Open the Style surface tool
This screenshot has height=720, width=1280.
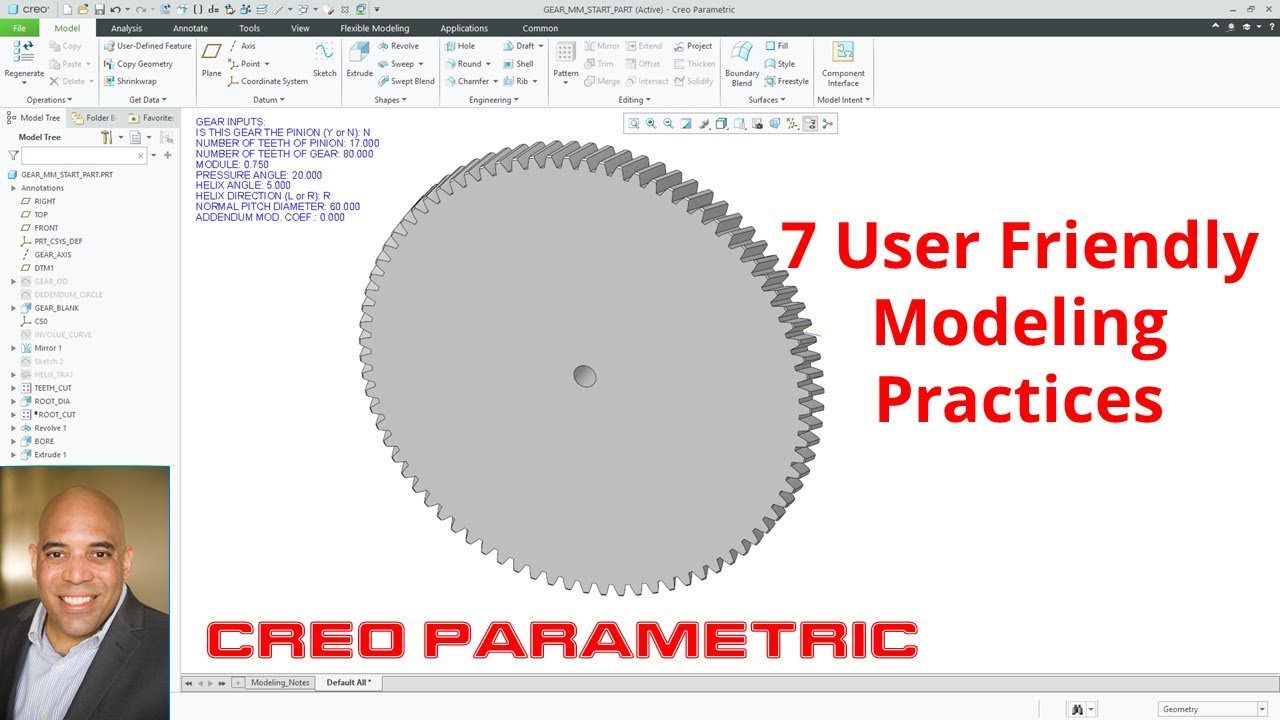tap(779, 64)
